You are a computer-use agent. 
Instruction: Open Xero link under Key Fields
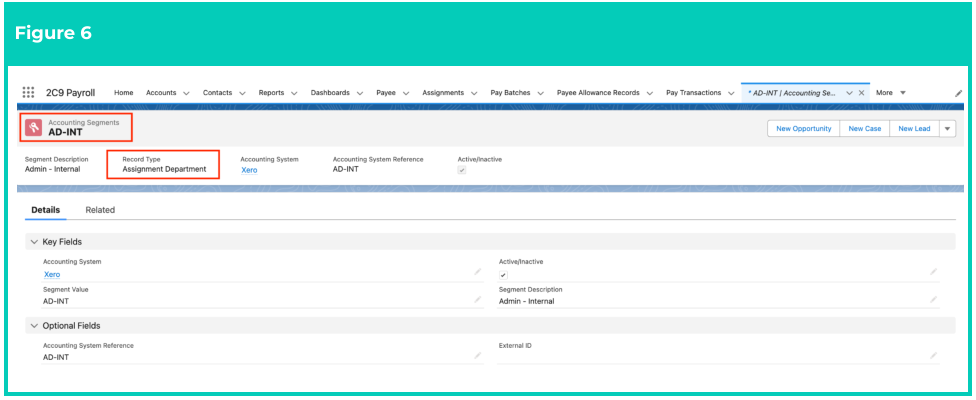tap(52, 274)
